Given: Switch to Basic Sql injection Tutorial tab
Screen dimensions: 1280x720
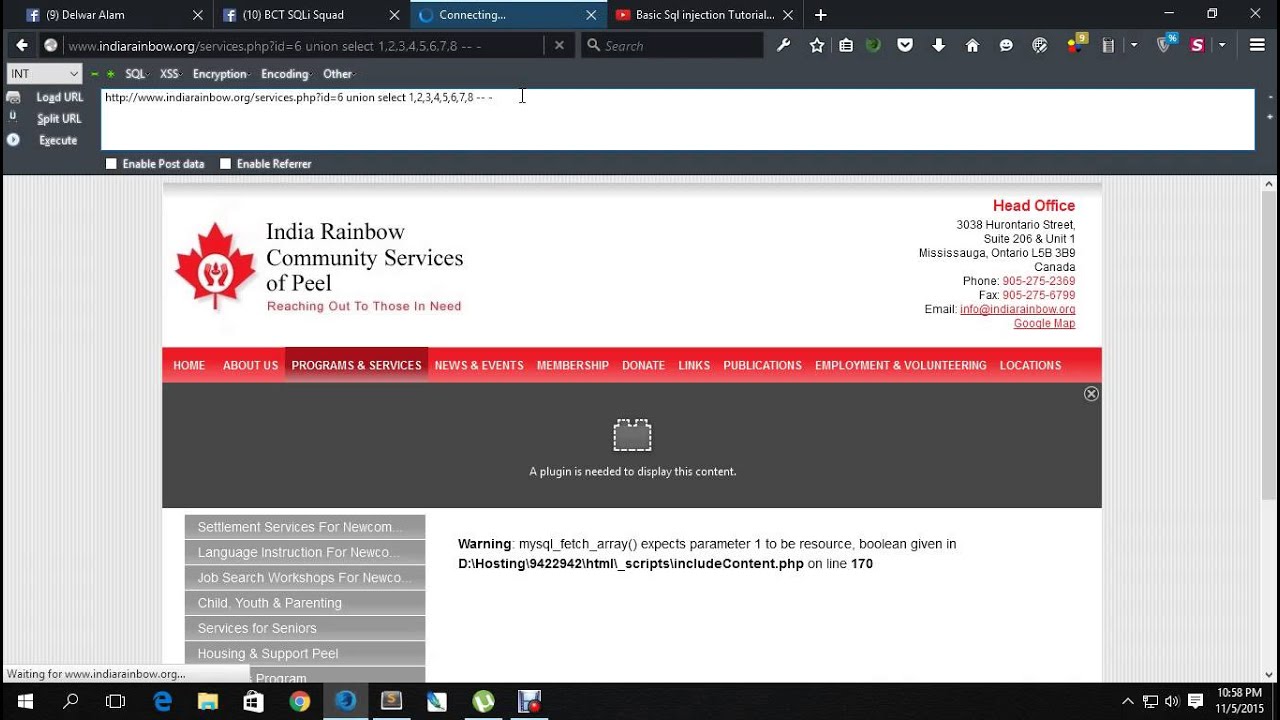Looking at the screenshot, I should (x=705, y=15).
